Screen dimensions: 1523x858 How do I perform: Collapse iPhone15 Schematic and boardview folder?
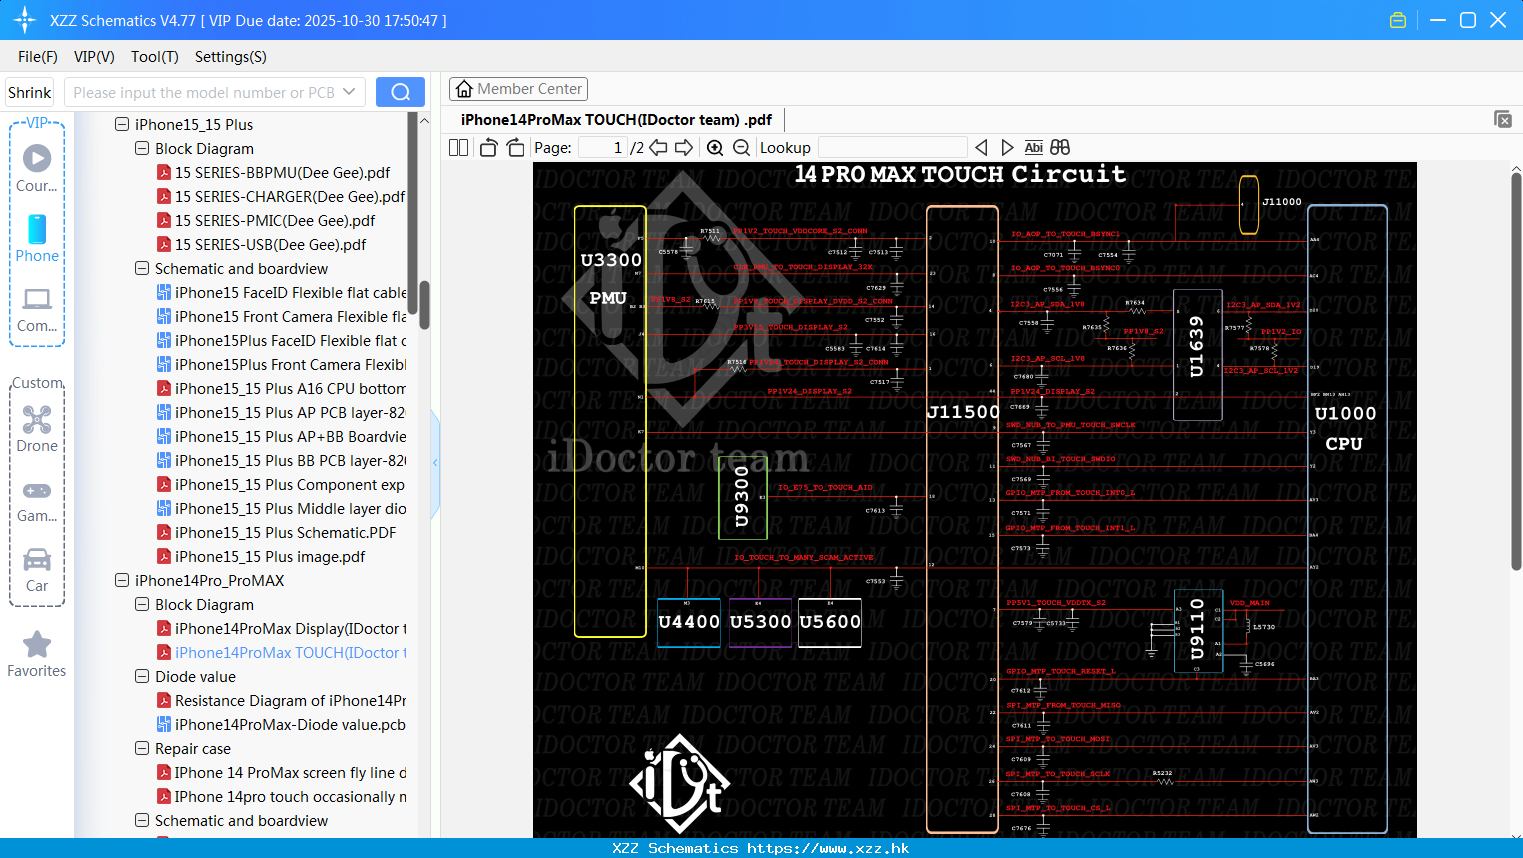142,268
